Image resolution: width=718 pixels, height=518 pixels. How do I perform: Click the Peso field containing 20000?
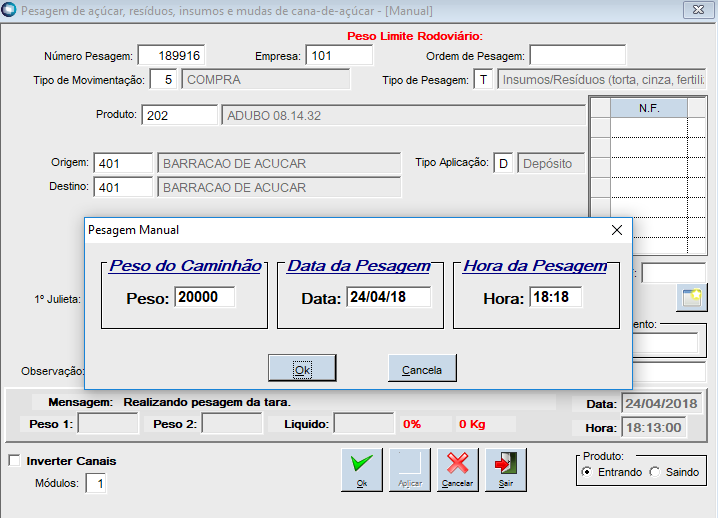pos(205,297)
